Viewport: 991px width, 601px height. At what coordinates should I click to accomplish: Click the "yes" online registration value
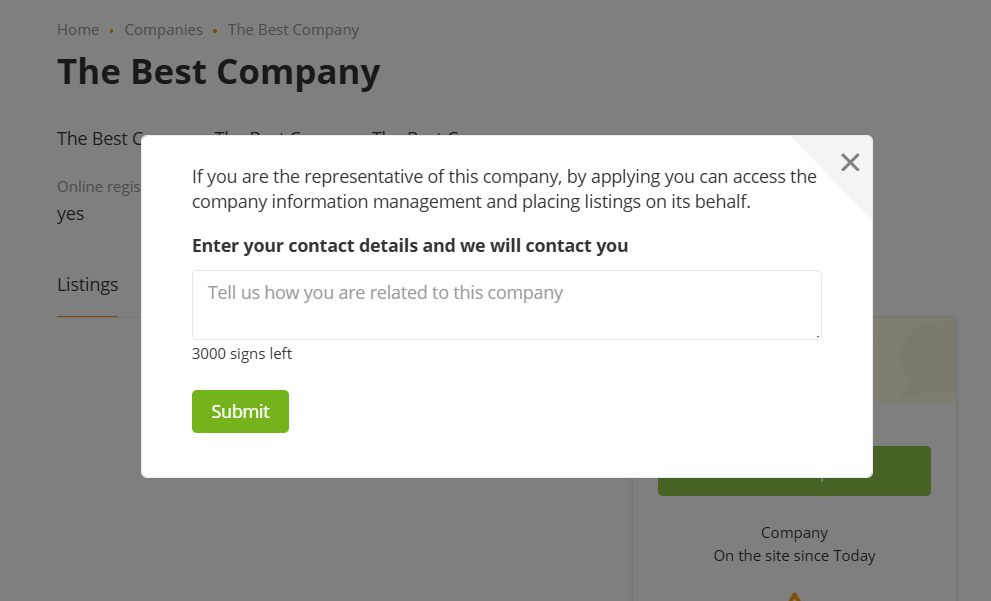(71, 214)
